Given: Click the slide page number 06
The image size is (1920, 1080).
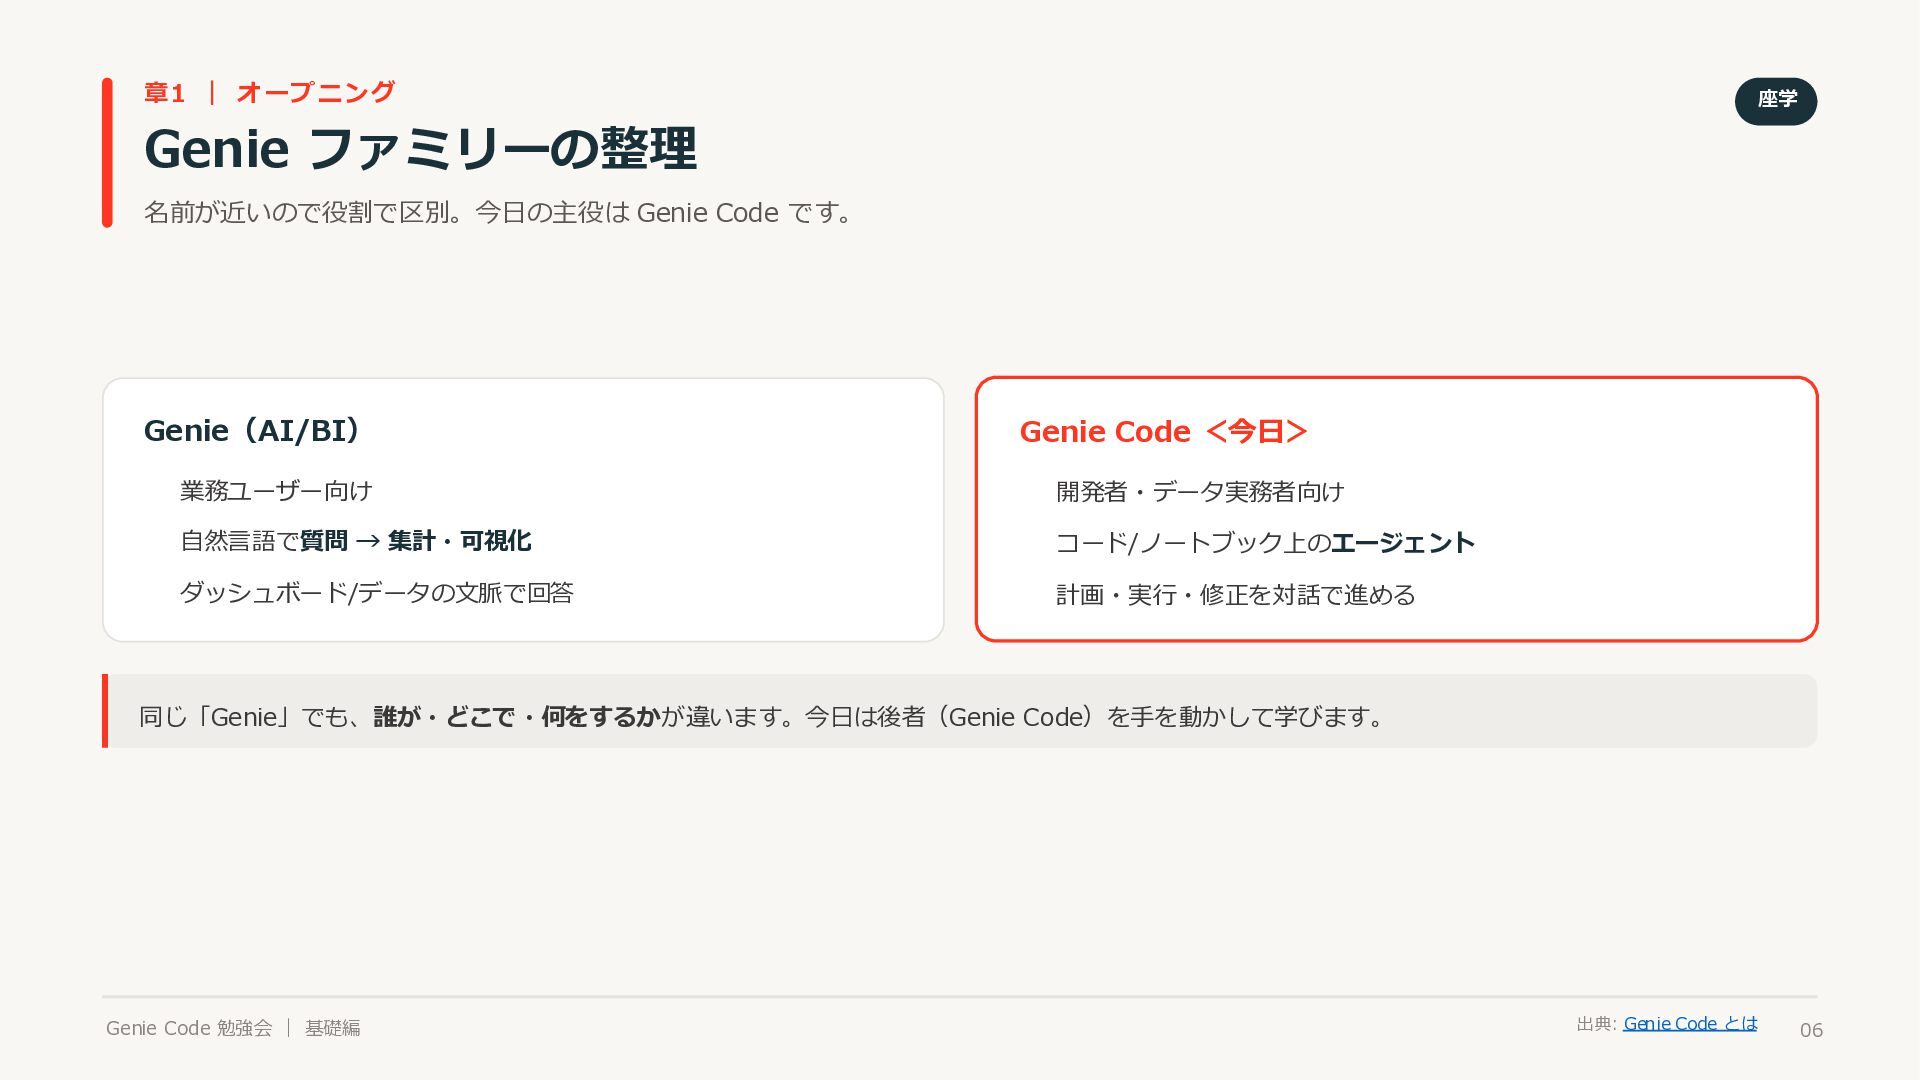Looking at the screenshot, I should click(x=1811, y=1030).
